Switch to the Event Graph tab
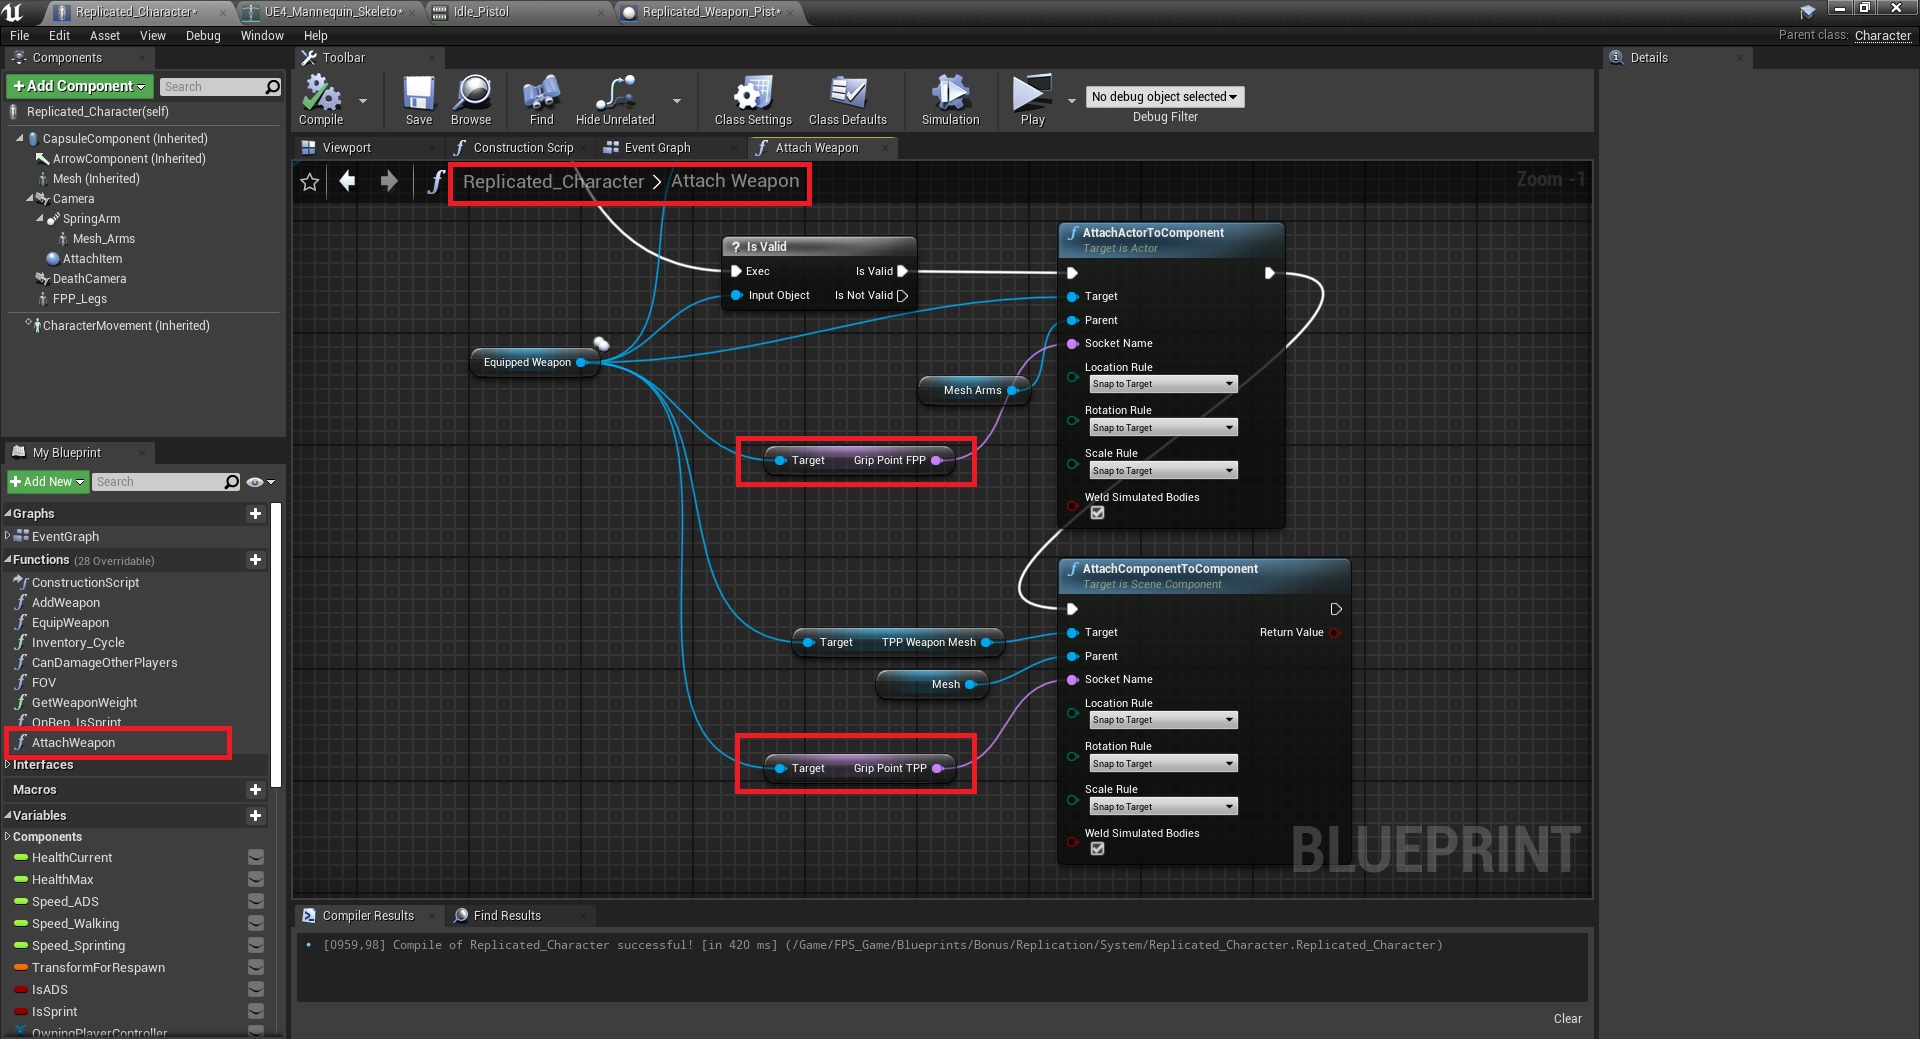The width and height of the screenshot is (1920, 1039). point(656,148)
